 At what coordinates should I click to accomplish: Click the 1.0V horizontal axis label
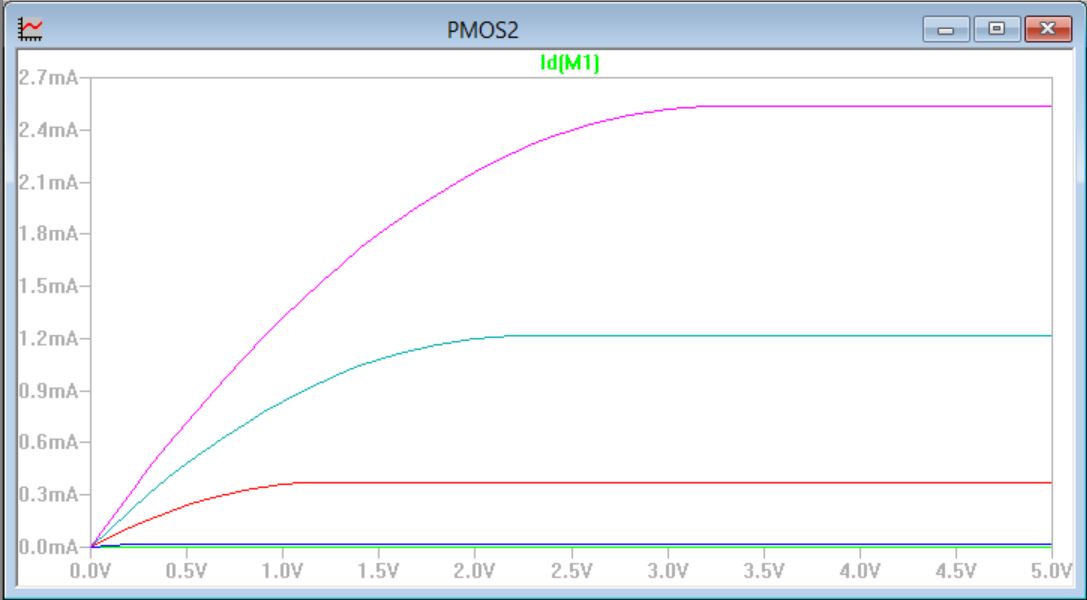click(282, 571)
